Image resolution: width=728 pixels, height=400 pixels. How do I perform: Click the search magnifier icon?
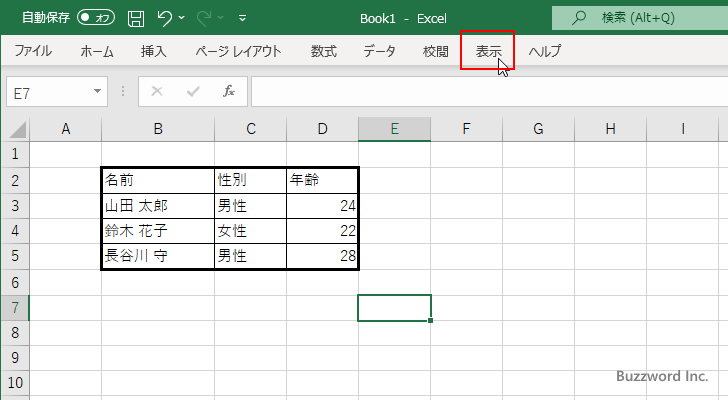[x=578, y=18]
